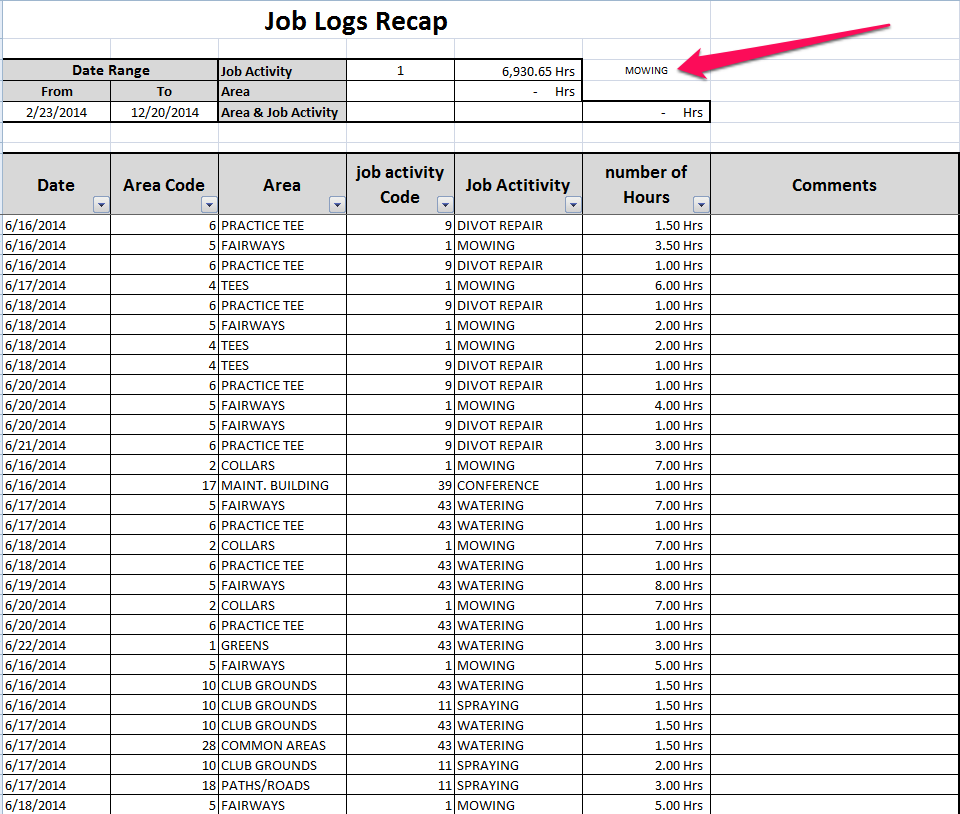Viewport: 960px width, 814px height.
Task: Open the Job Actitivity column filter dropdown
Action: pos(573,204)
